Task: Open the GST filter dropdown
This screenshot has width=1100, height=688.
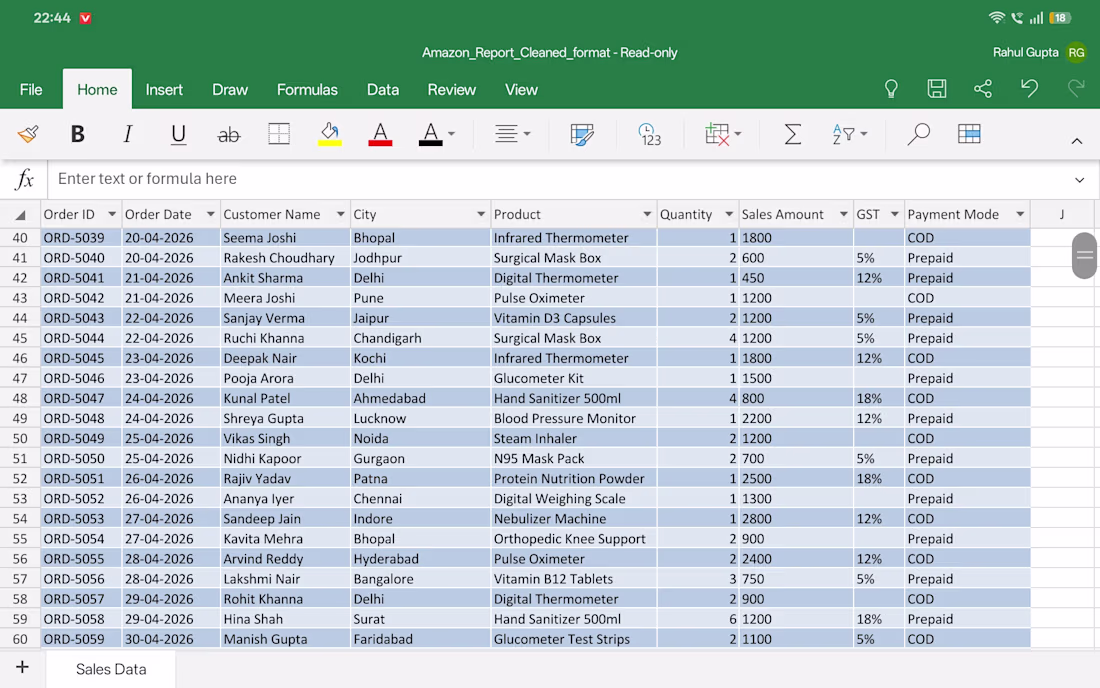Action: (894, 214)
